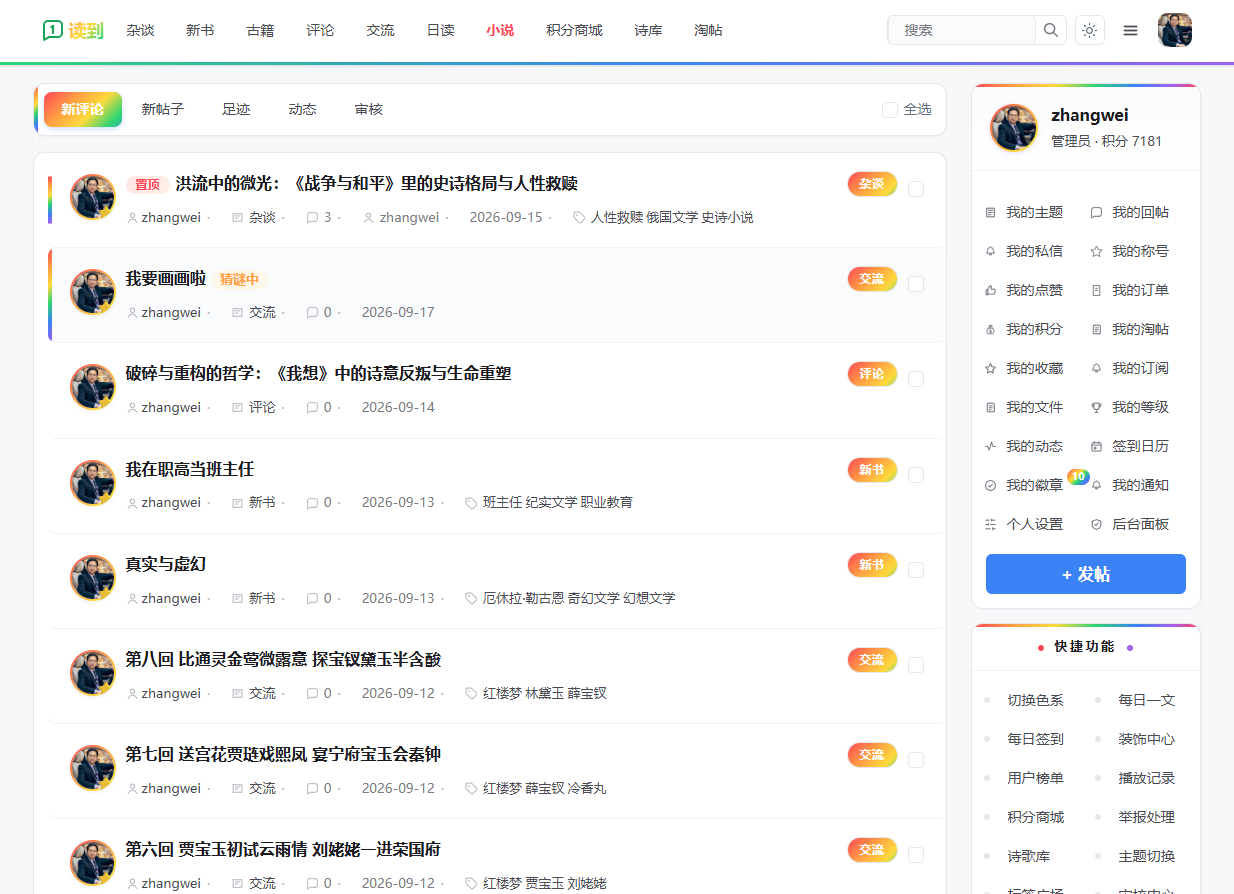Check the box for 破碎与重构的哲学 post

tap(916, 379)
